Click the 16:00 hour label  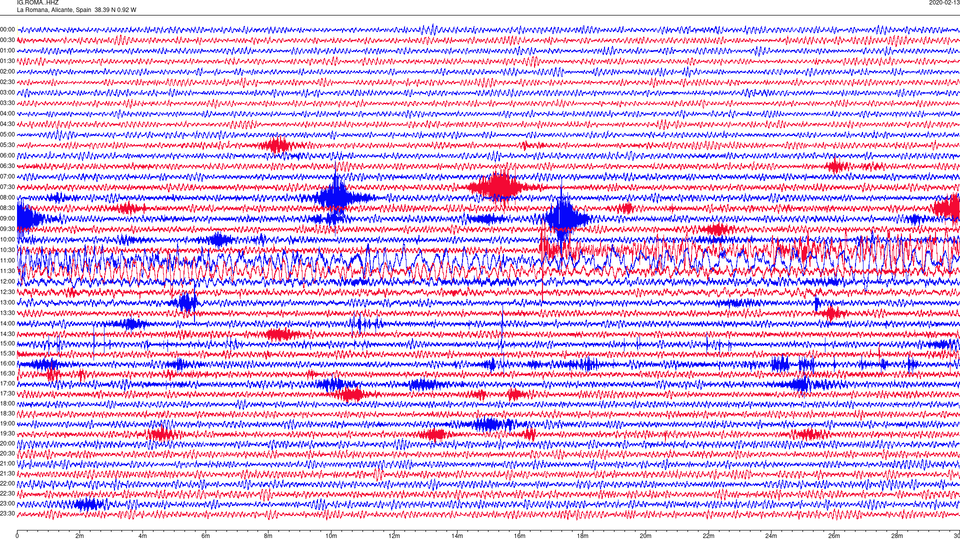pos(7,364)
